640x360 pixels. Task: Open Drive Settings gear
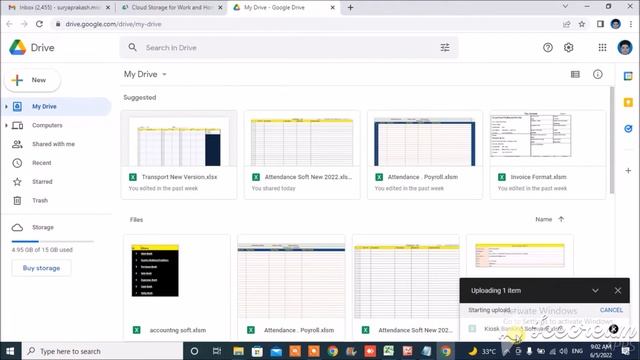569,48
